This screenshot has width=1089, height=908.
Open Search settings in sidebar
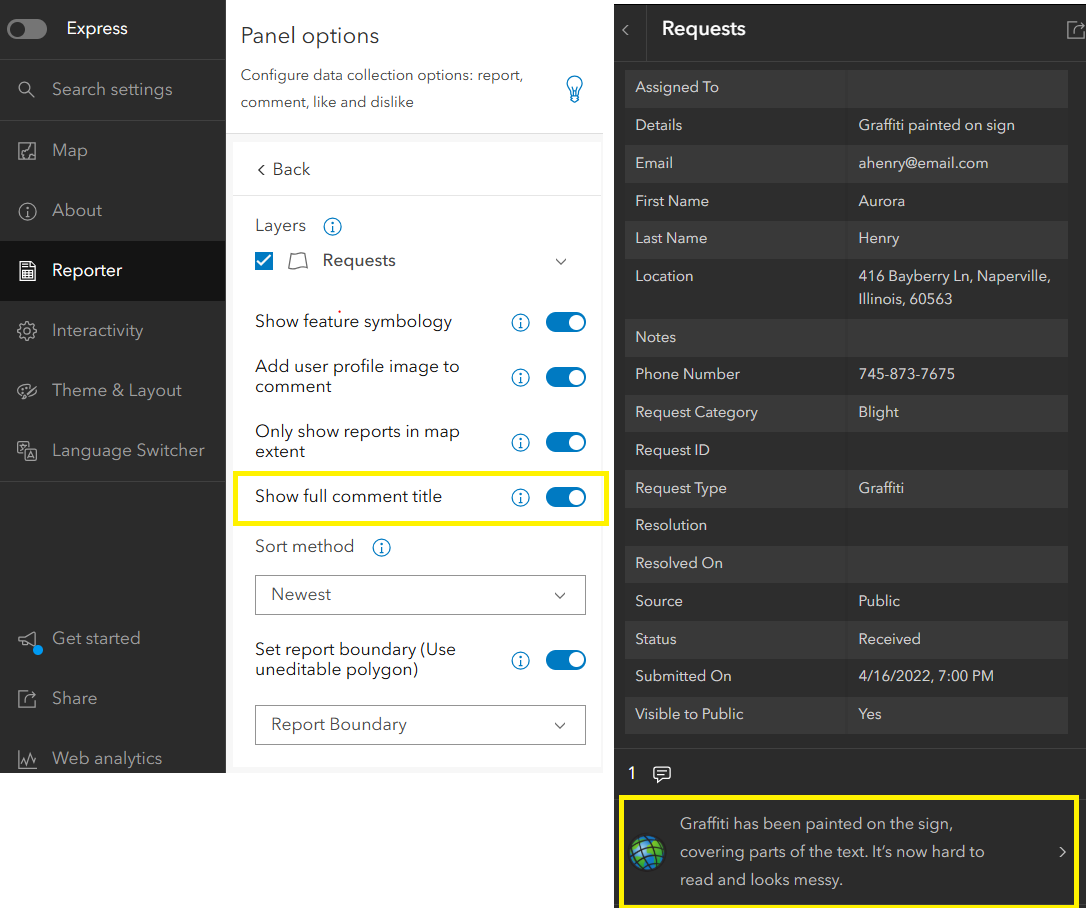(111, 90)
